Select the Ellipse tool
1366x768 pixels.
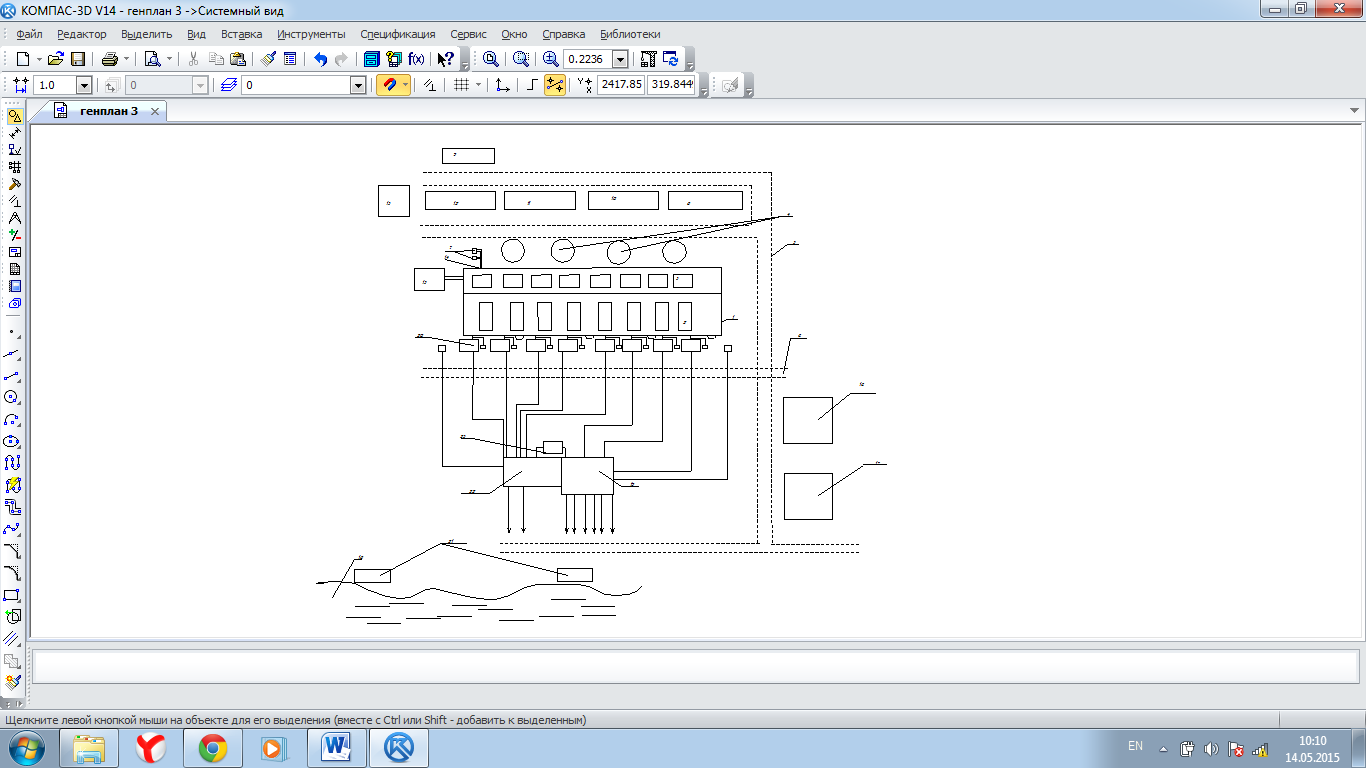coord(13,441)
